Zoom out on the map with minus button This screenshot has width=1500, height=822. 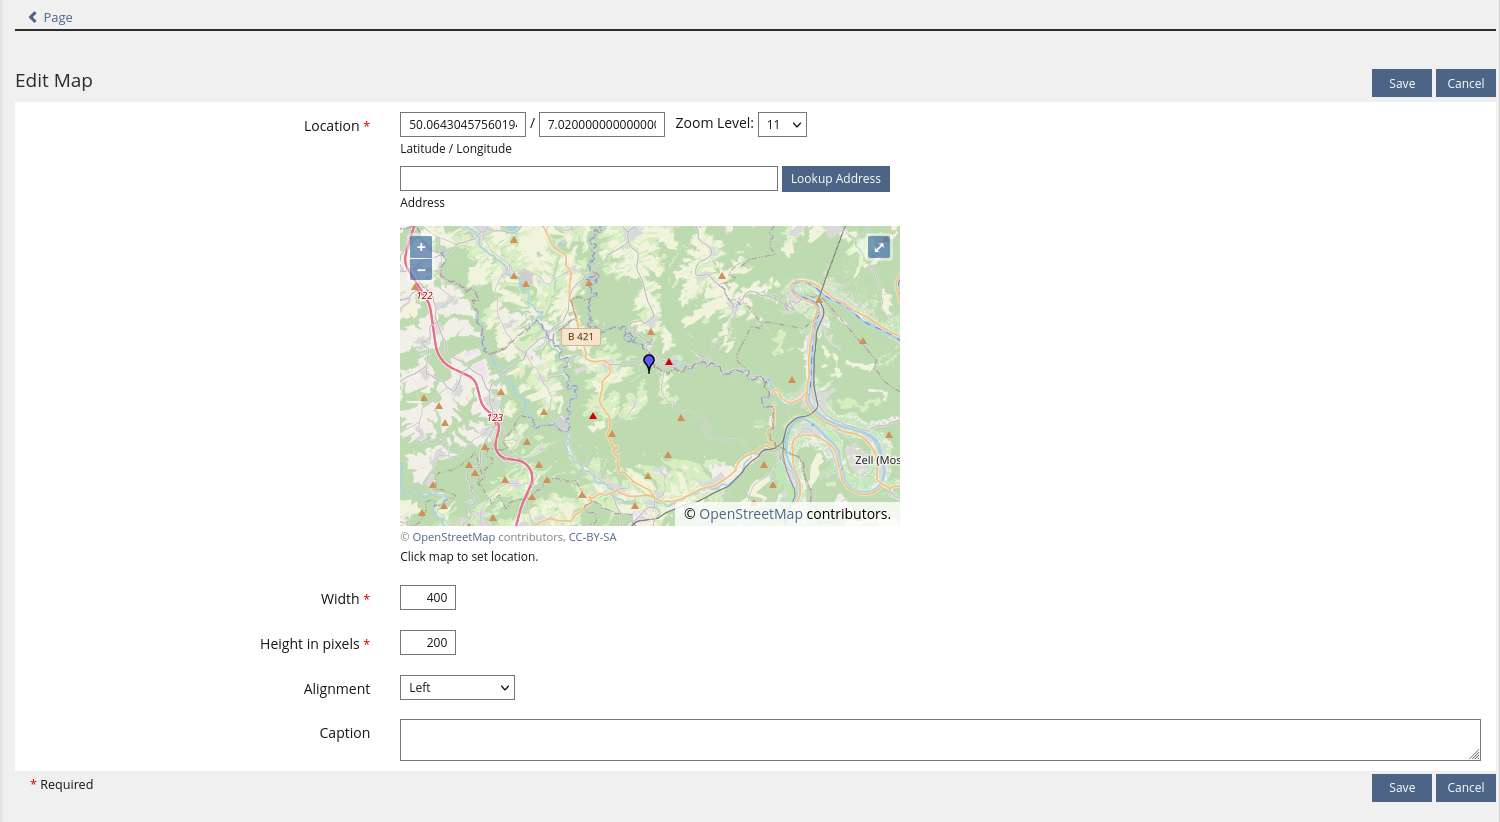click(421, 270)
